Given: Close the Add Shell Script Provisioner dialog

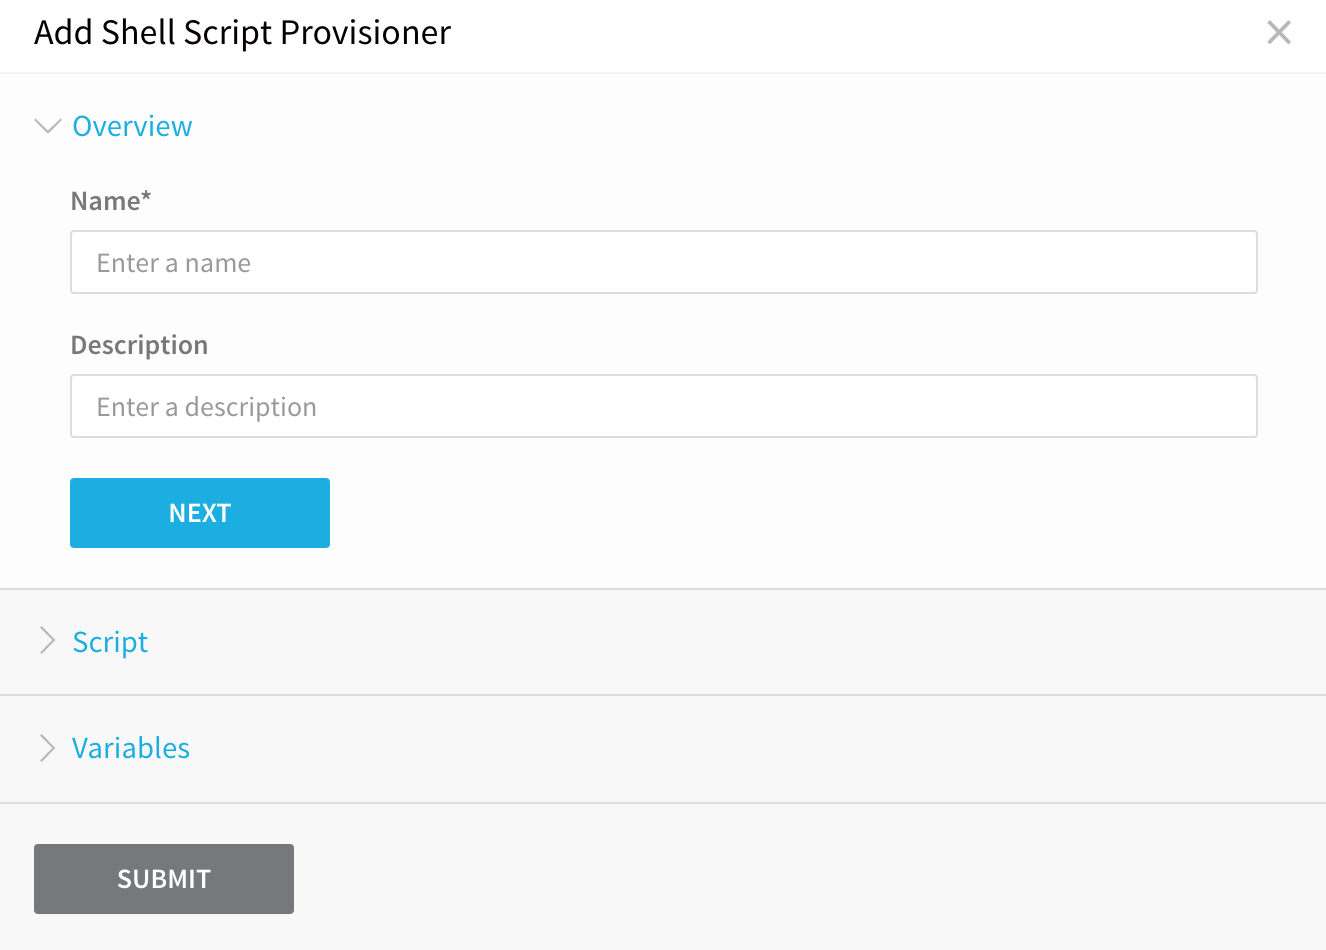Looking at the screenshot, I should [1279, 32].
